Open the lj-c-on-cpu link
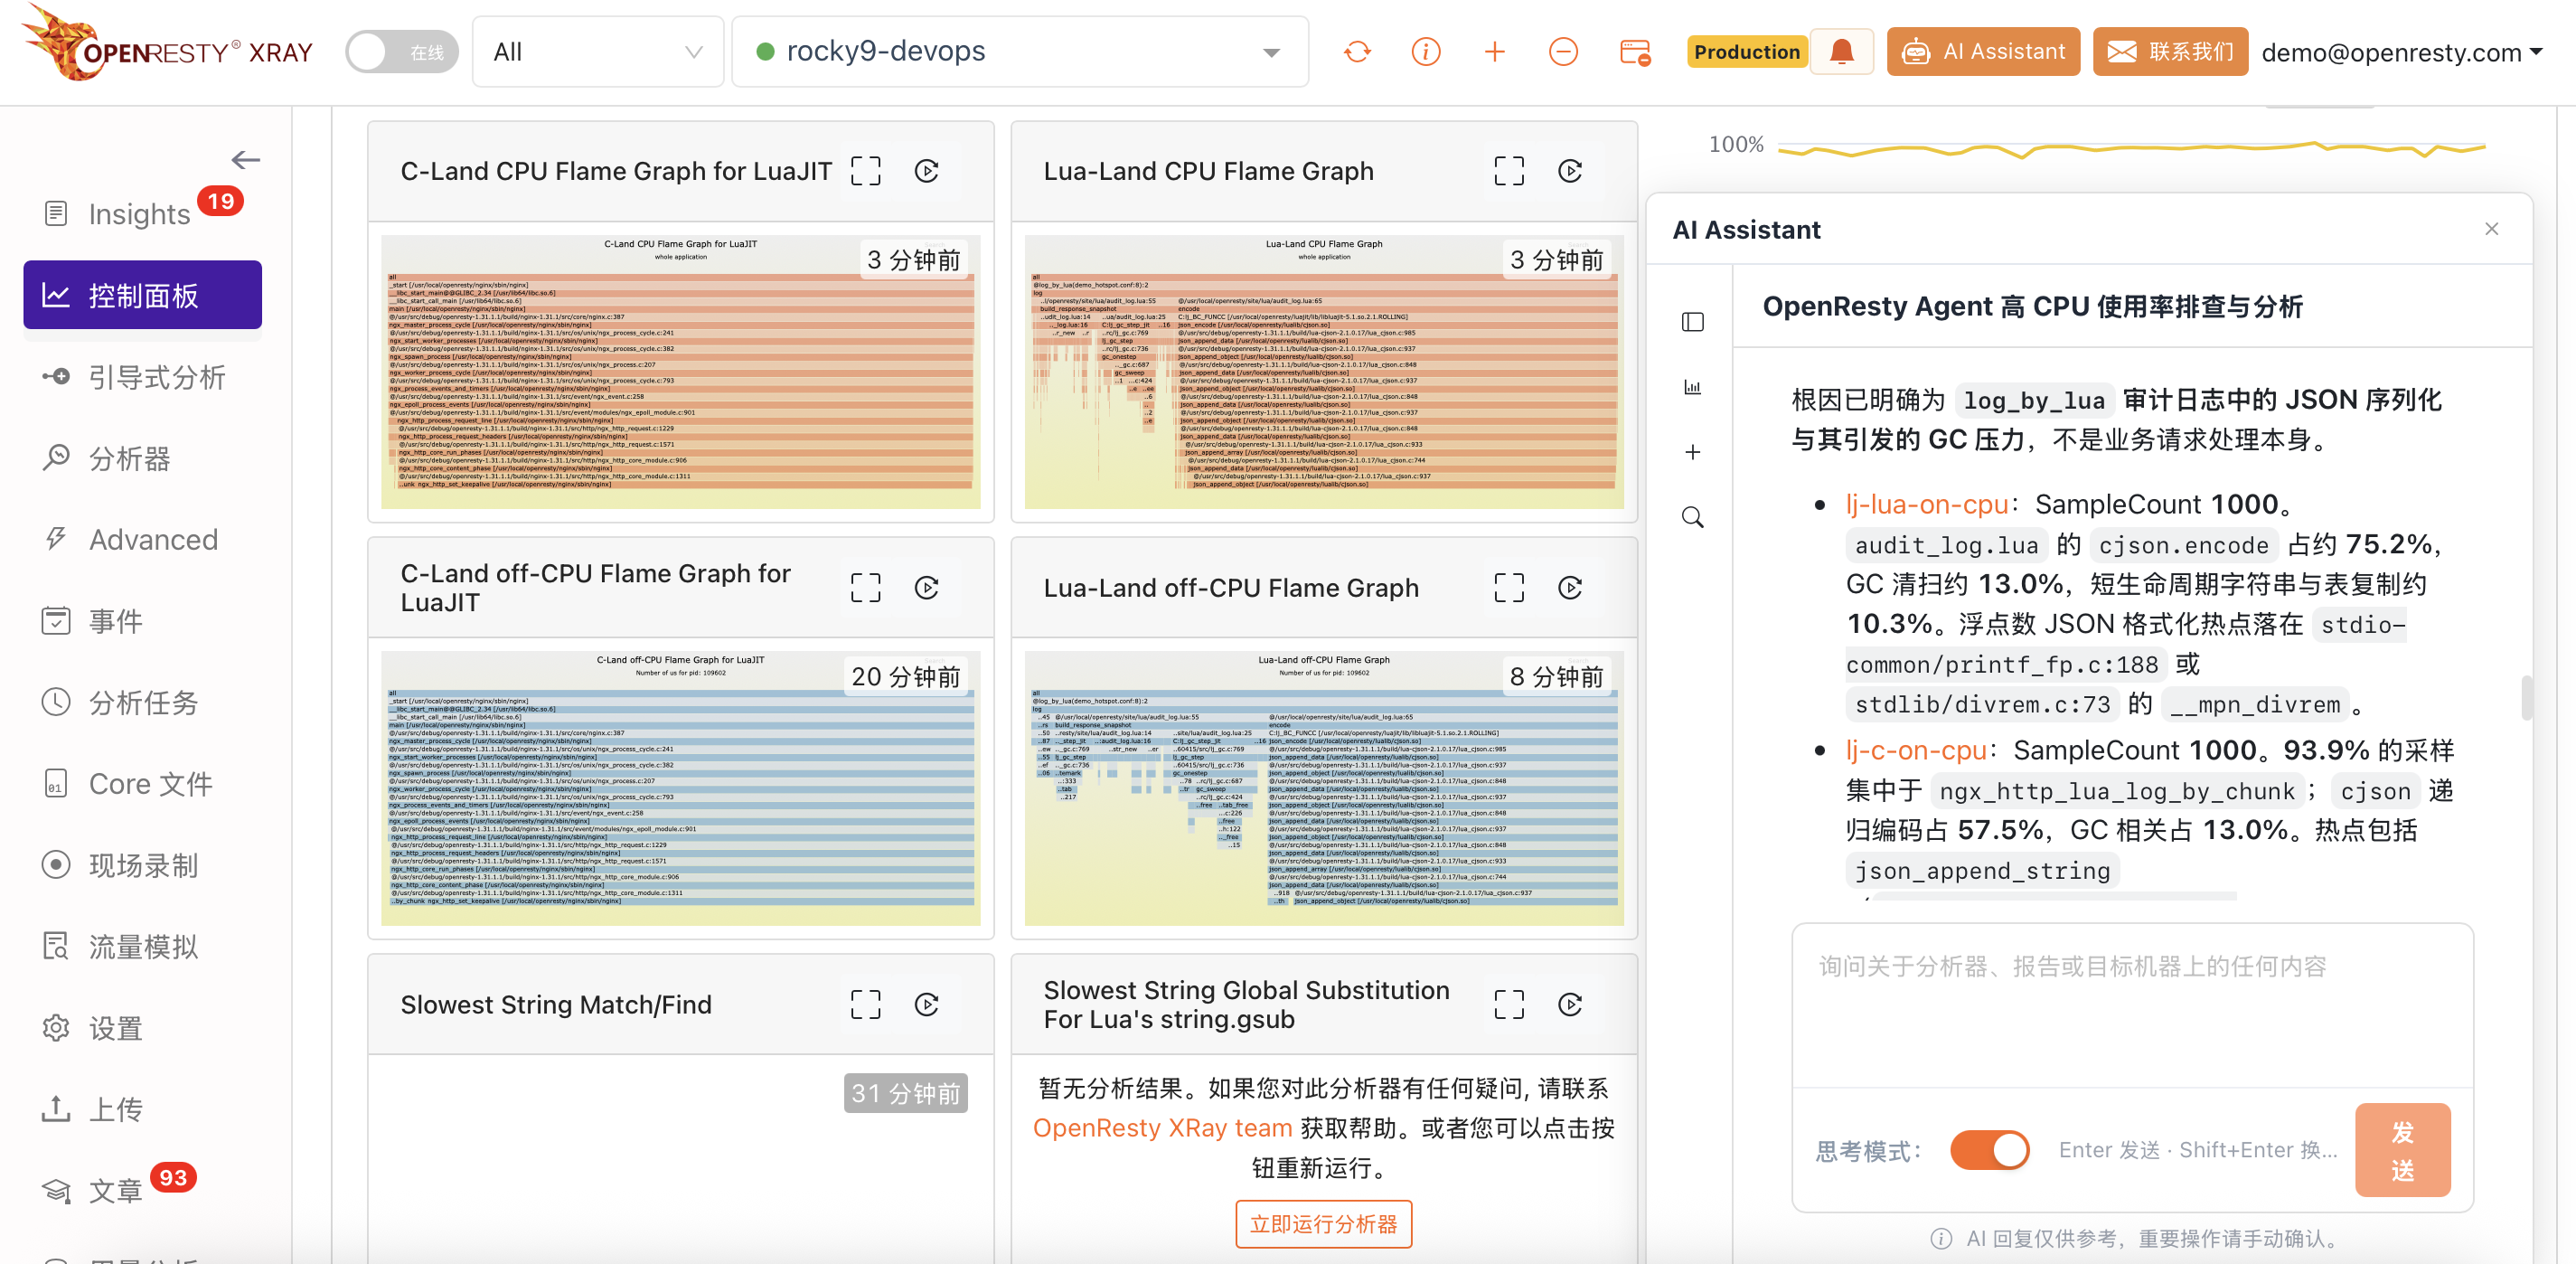This screenshot has height=1264, width=2576. tap(1916, 750)
